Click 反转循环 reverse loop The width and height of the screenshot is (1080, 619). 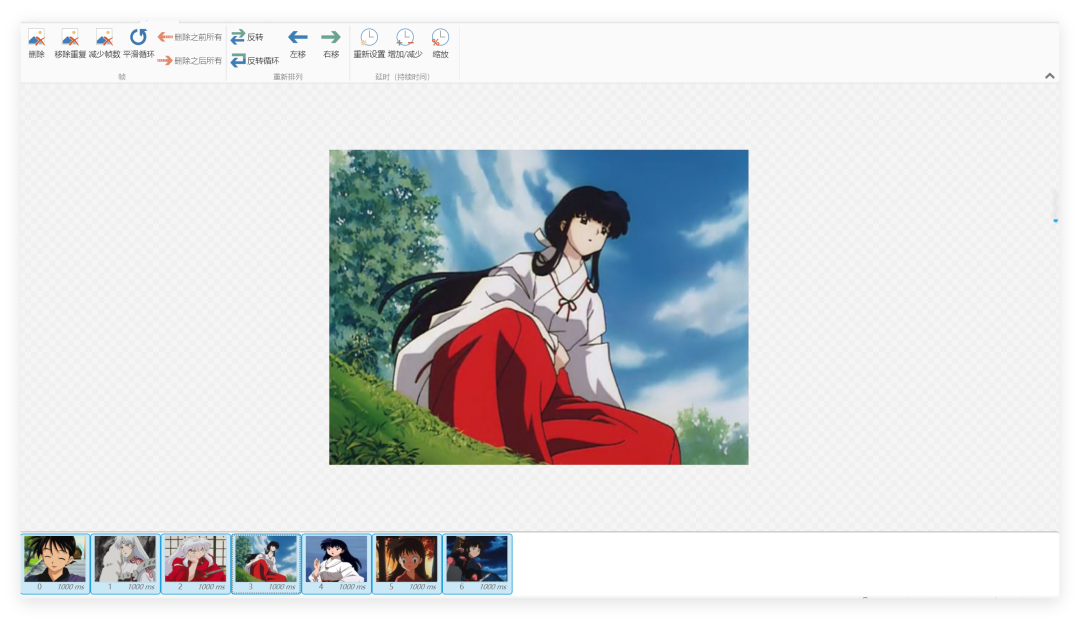point(255,61)
